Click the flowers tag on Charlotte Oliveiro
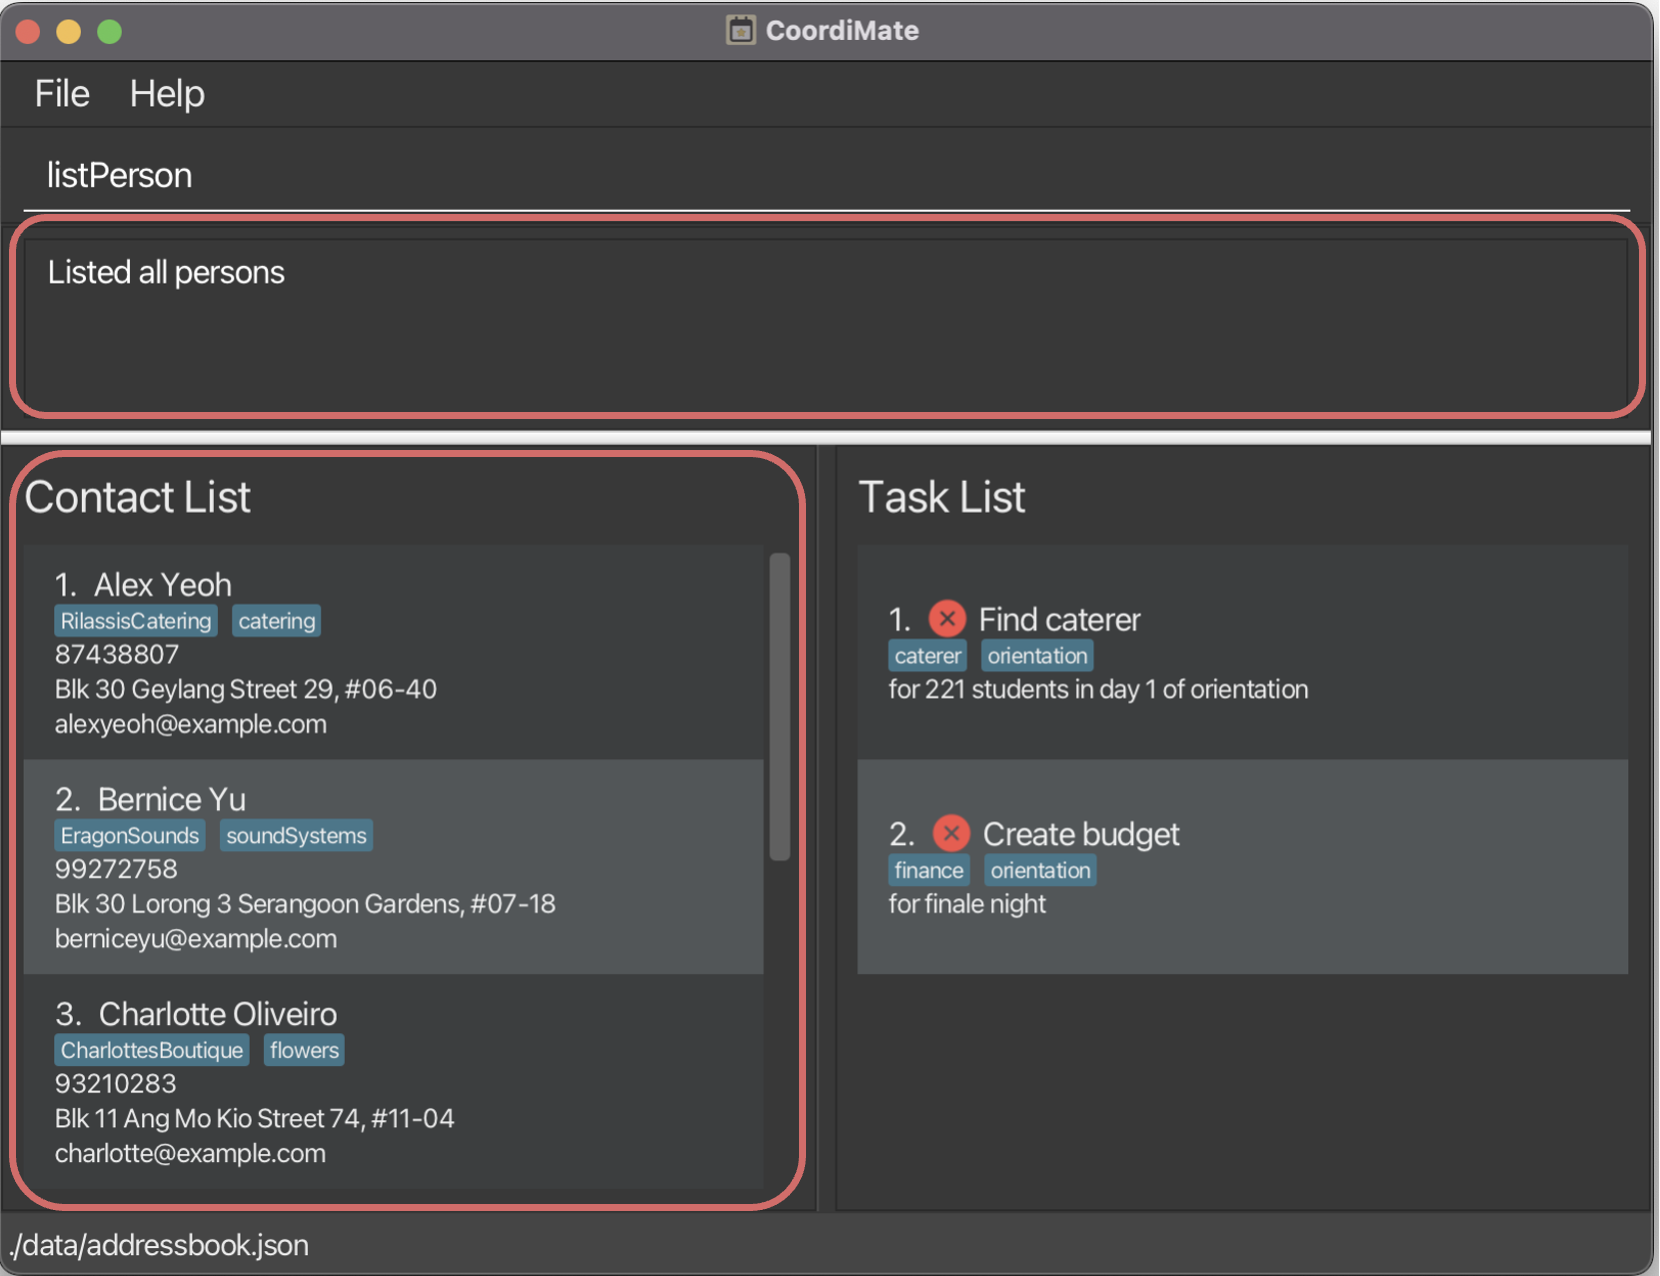Viewport: 1660px width, 1276px height. (304, 1051)
